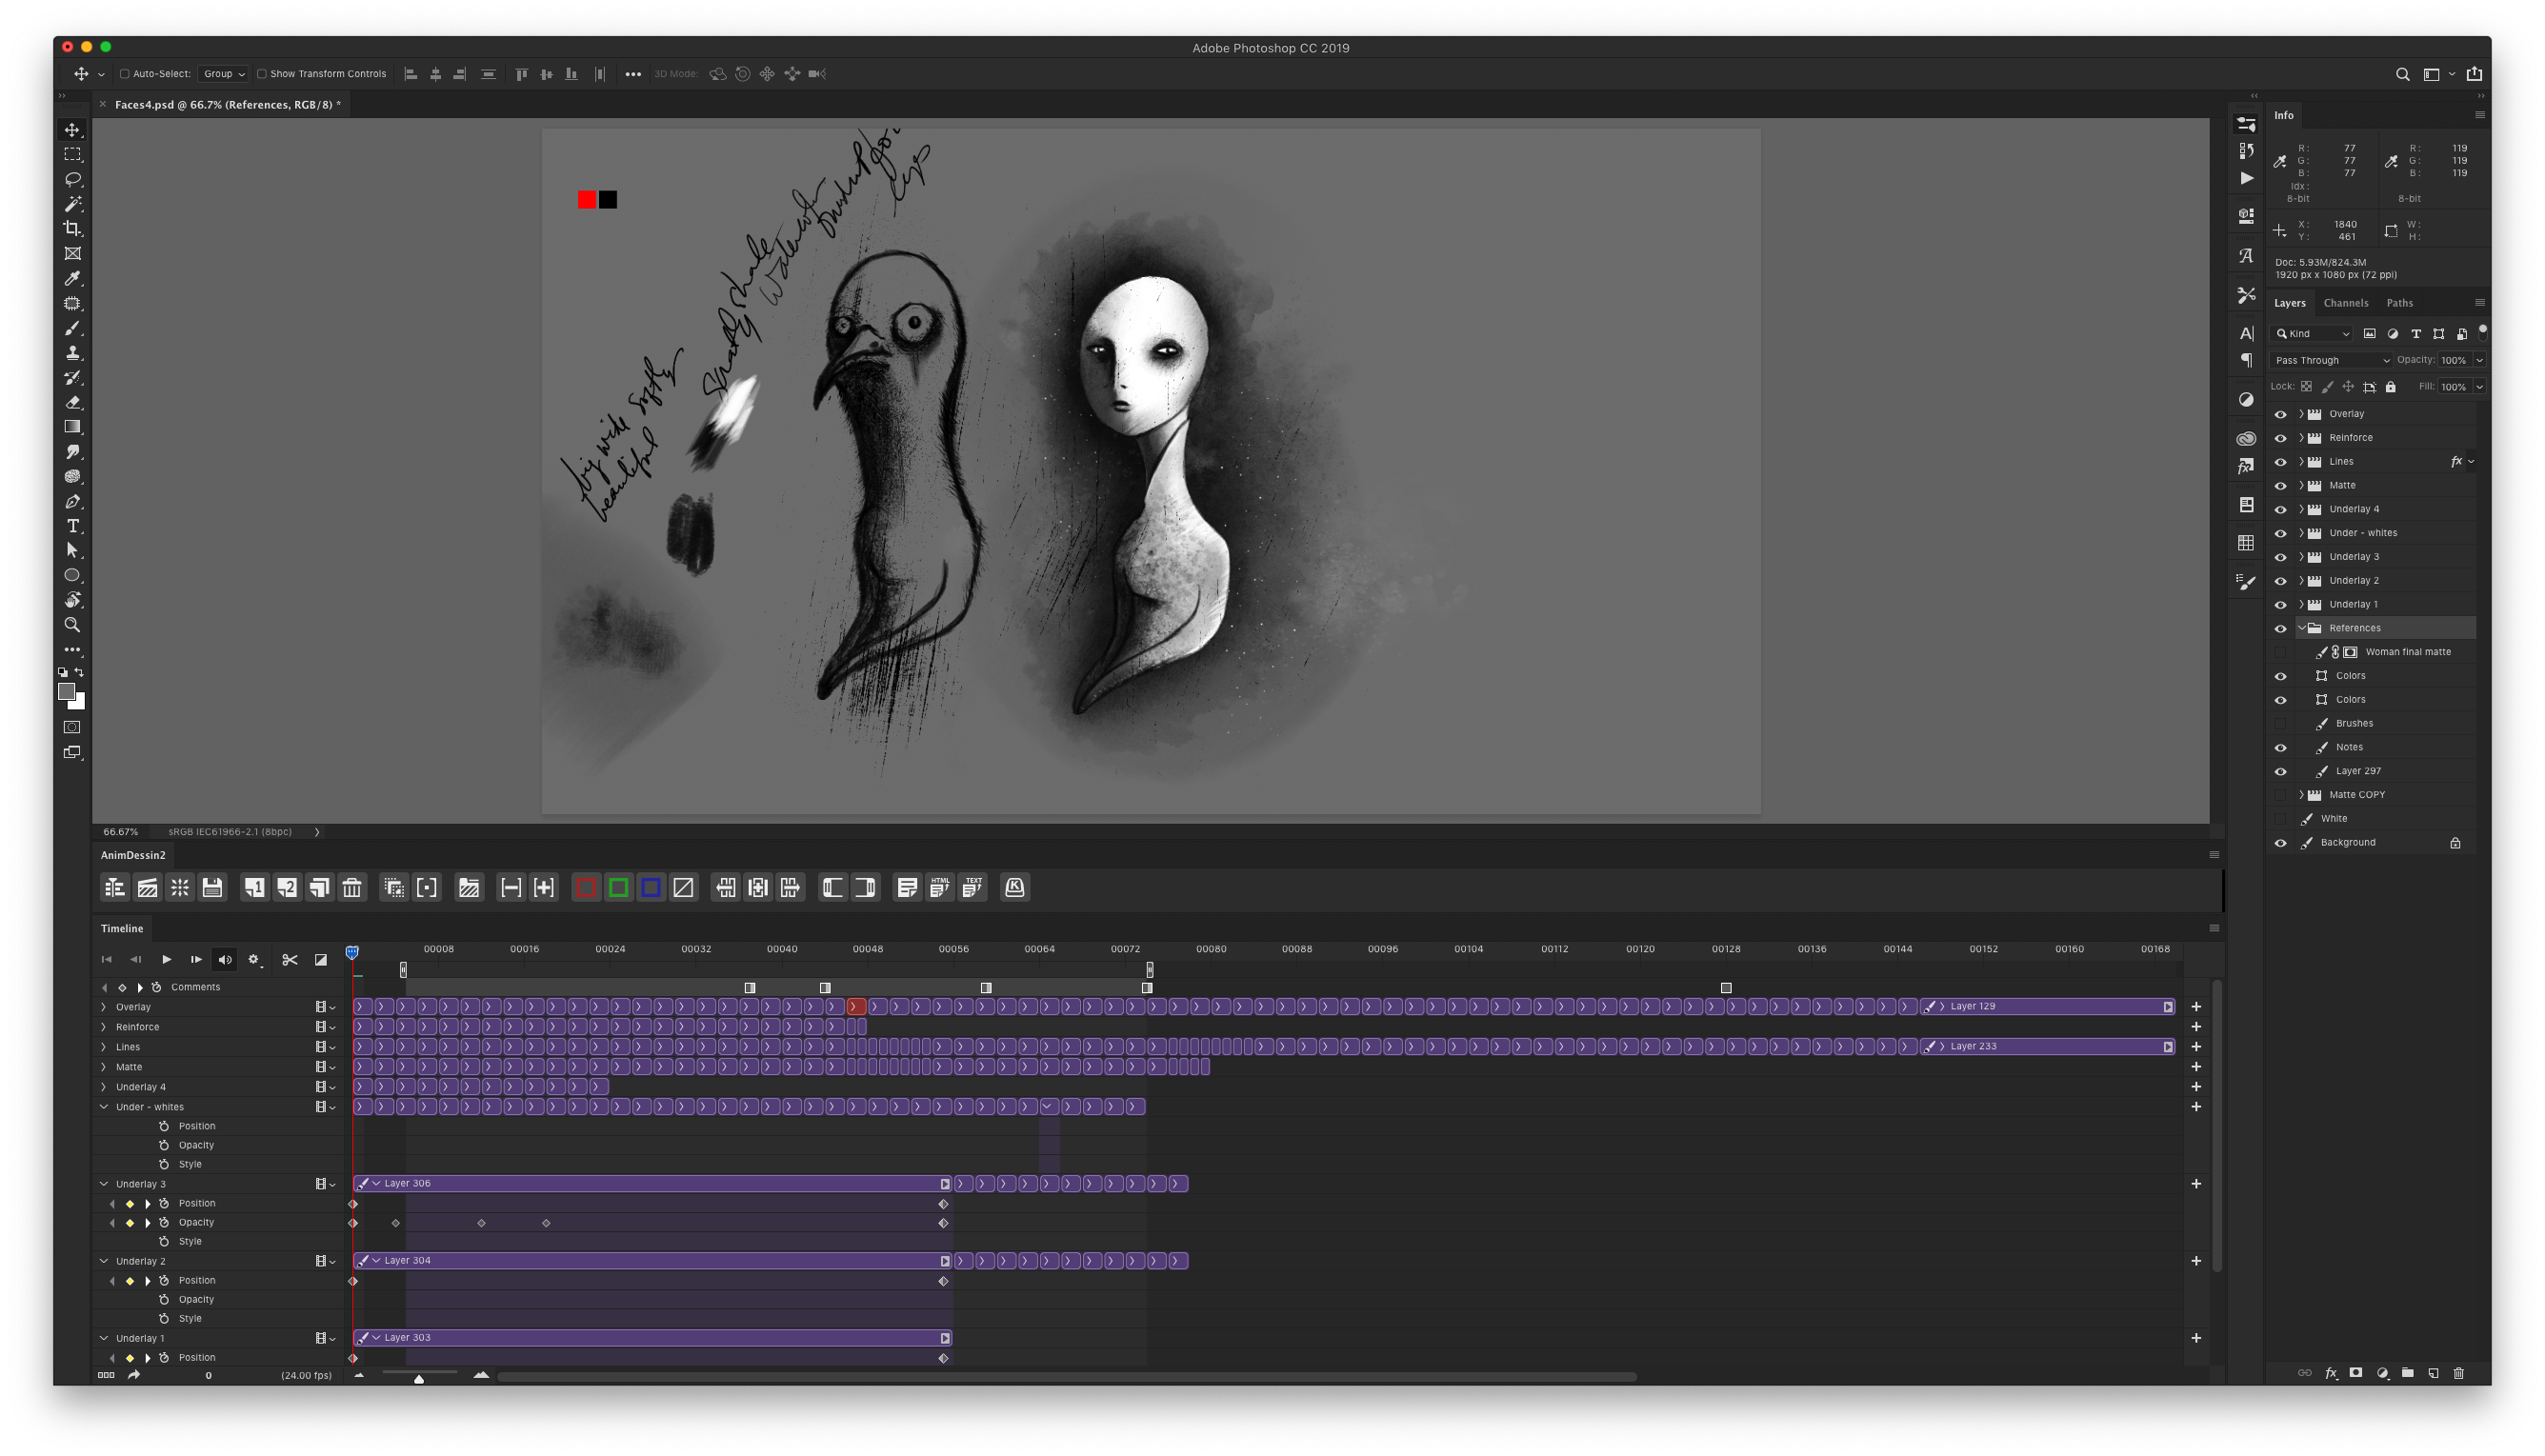The width and height of the screenshot is (2545, 1456).
Task: Click the AnimDessin2 blue color label button
Action: (651, 887)
